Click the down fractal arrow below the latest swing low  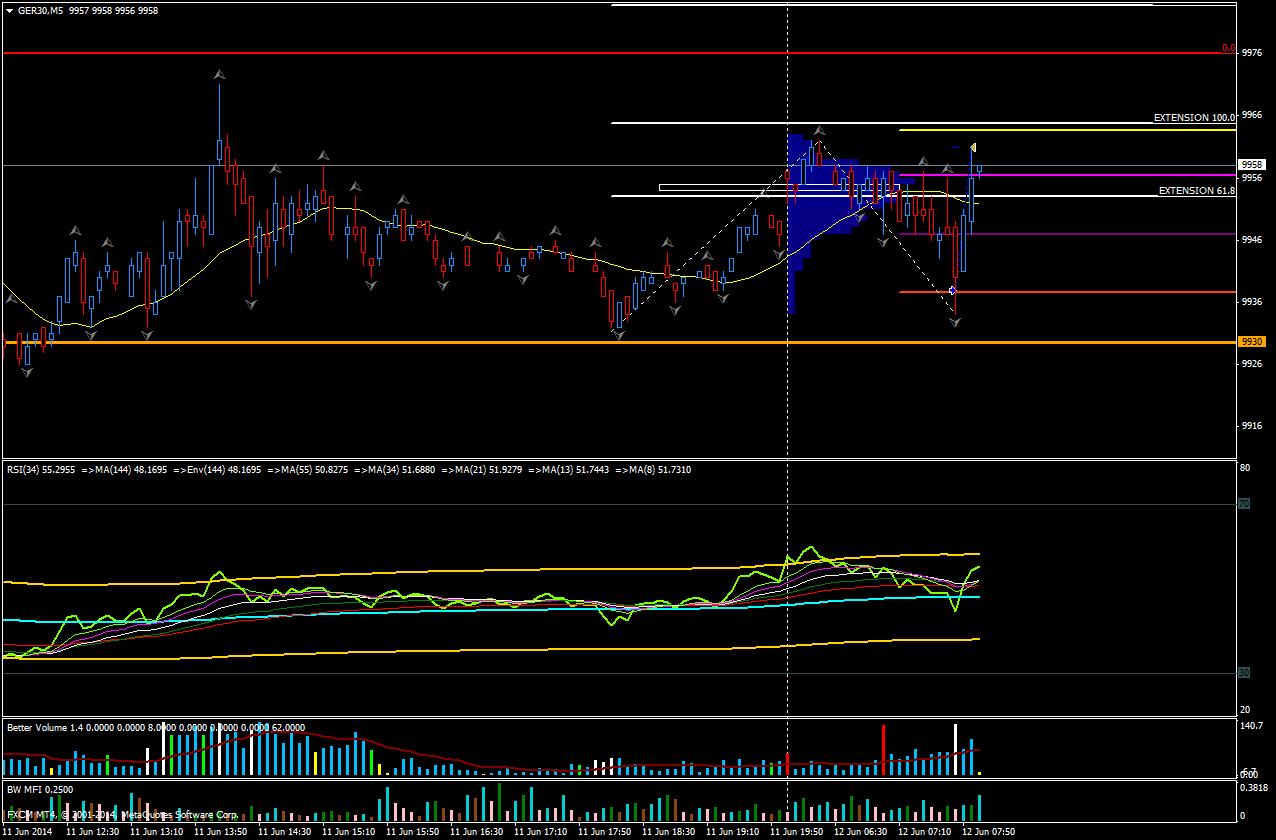pos(956,322)
